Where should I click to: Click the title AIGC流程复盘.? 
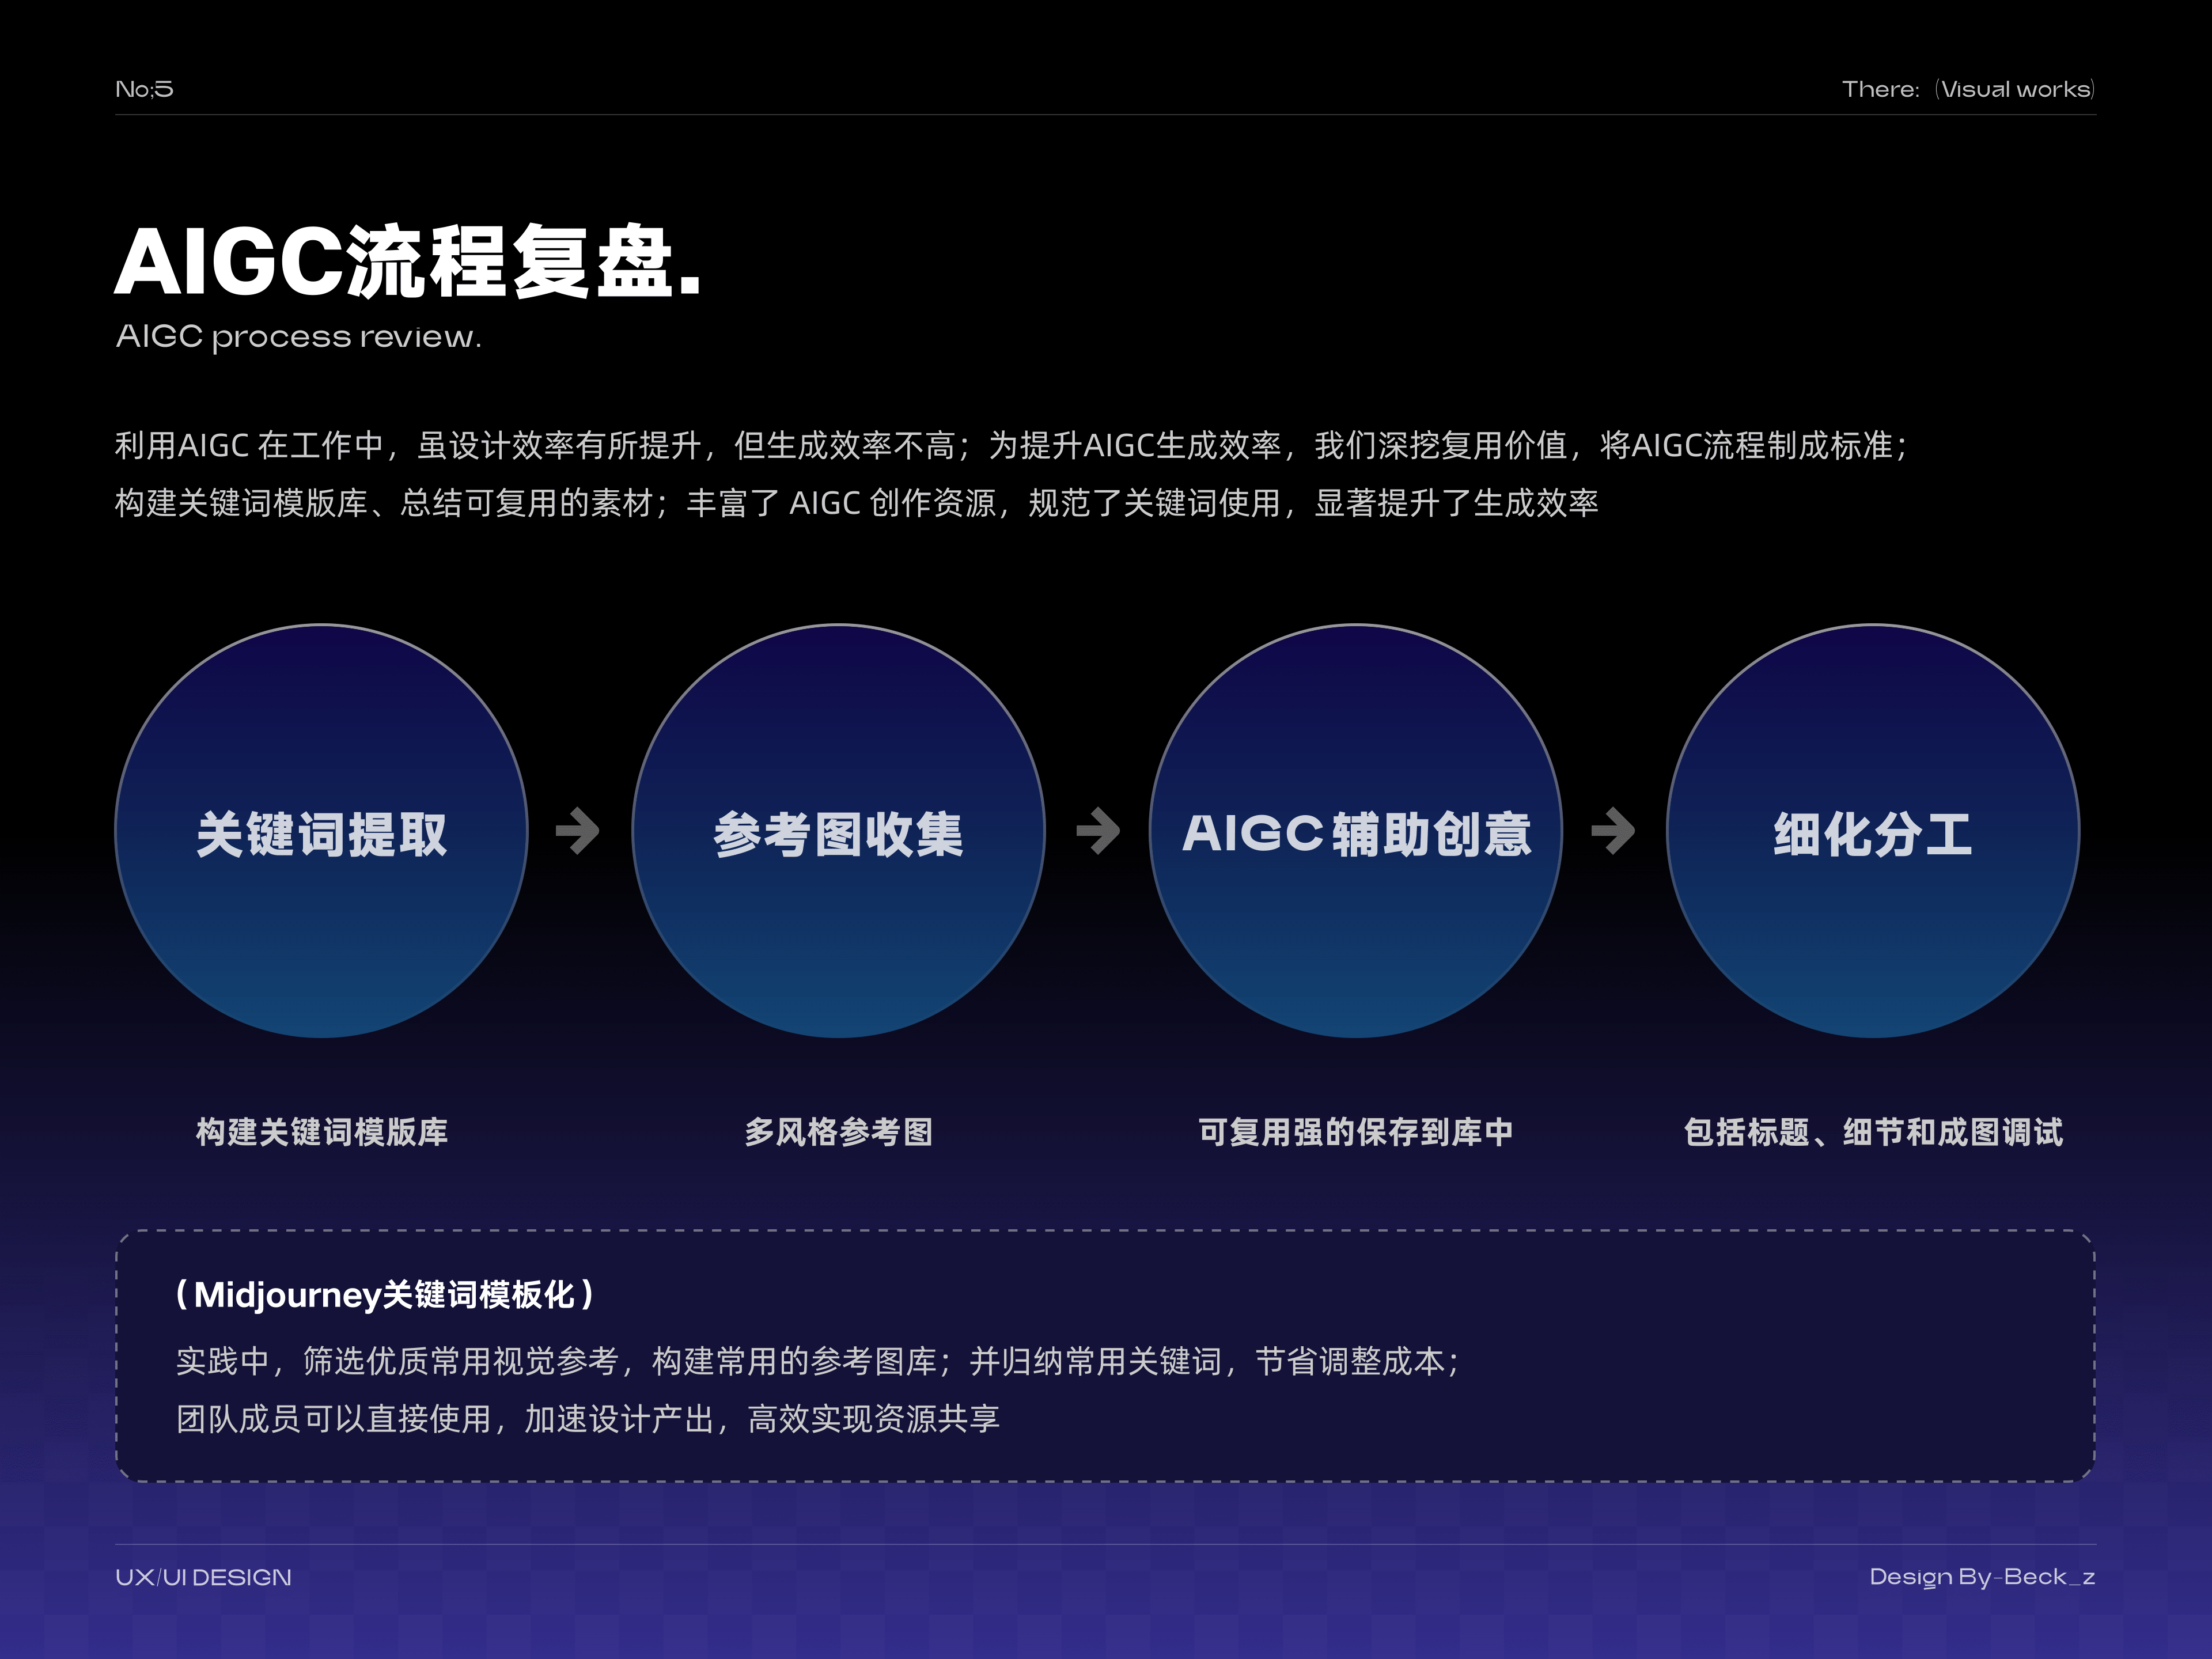[x=408, y=261]
